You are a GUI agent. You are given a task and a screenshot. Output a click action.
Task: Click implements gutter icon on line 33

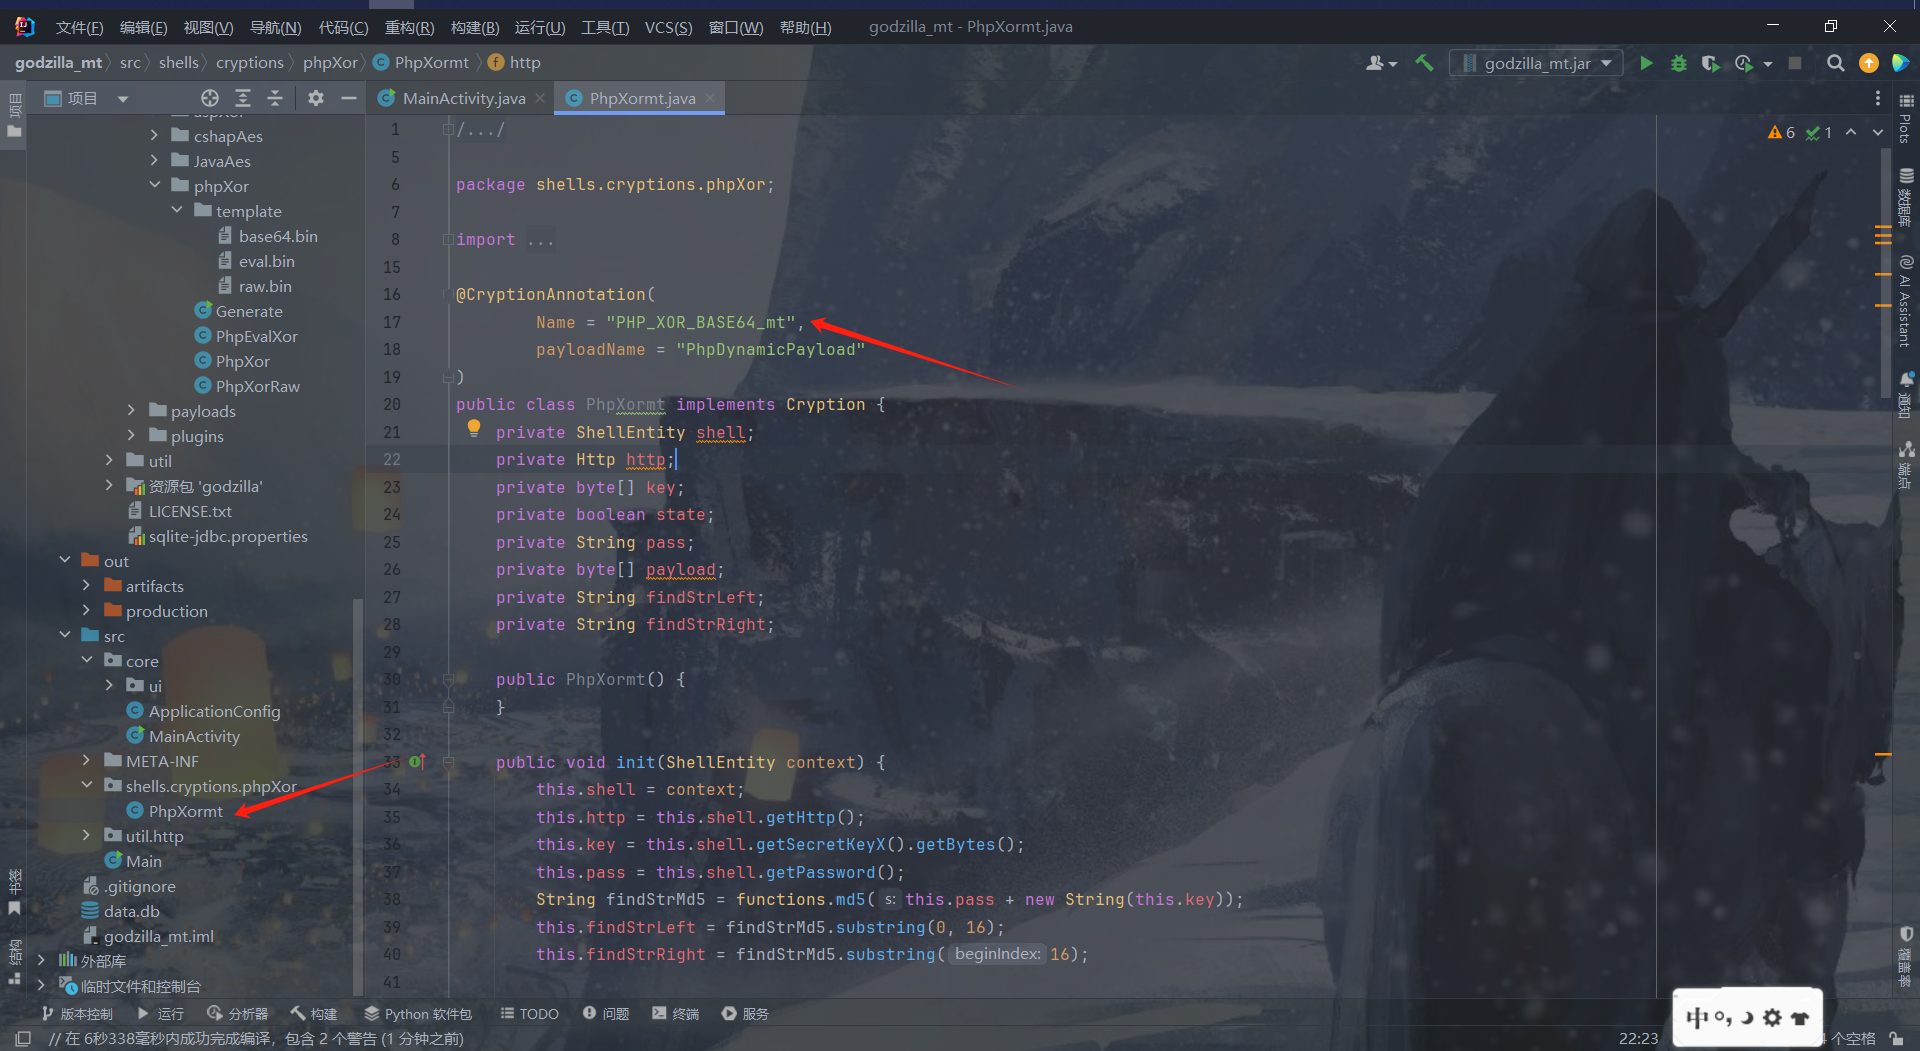pos(417,762)
